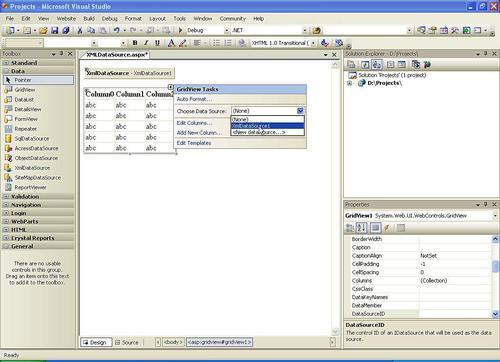Open ASP.NET Configuration icon

point(427,64)
